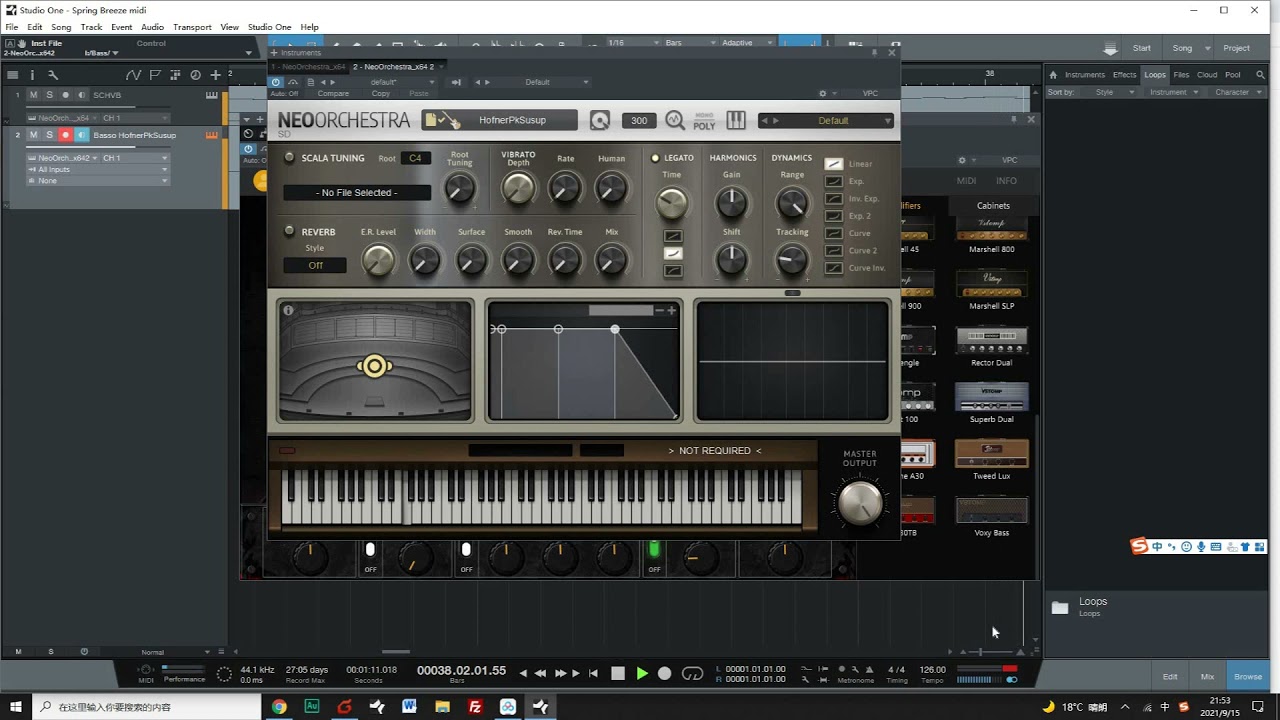Toggle the Legato switch on
Image resolution: width=1280 pixels, height=720 pixels.
[656, 158]
